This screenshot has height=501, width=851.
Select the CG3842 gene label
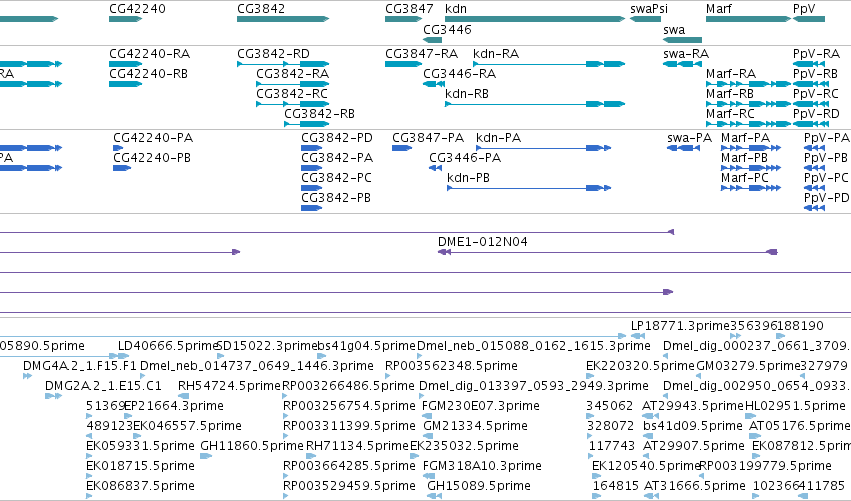261,9
